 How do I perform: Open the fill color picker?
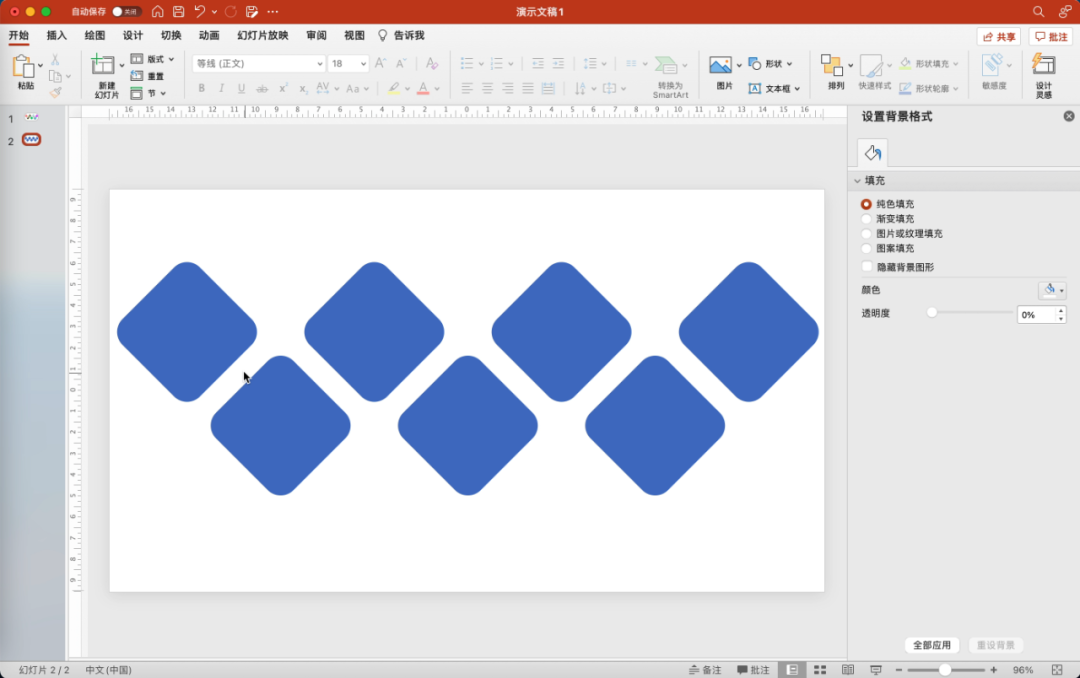click(x=1052, y=290)
